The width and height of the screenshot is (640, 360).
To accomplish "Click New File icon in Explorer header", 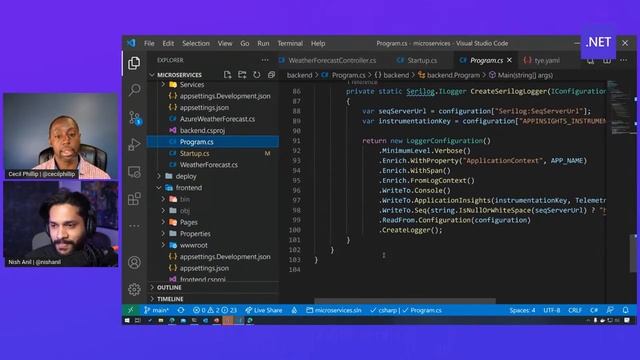I will click(227, 75).
